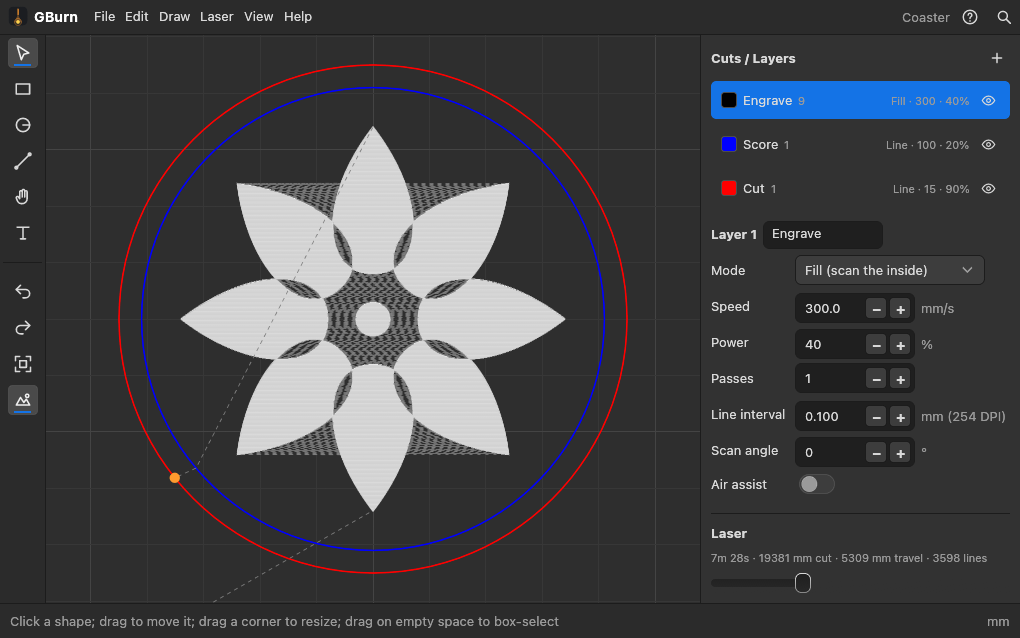Open the Draw menu

(x=174, y=17)
